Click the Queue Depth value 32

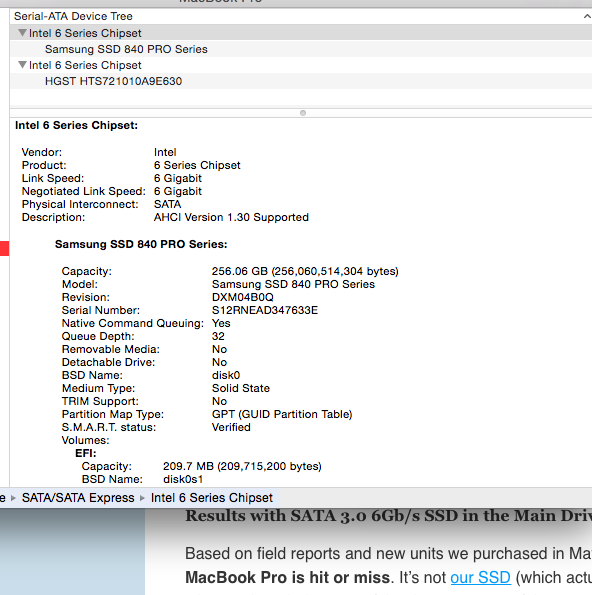[218, 336]
